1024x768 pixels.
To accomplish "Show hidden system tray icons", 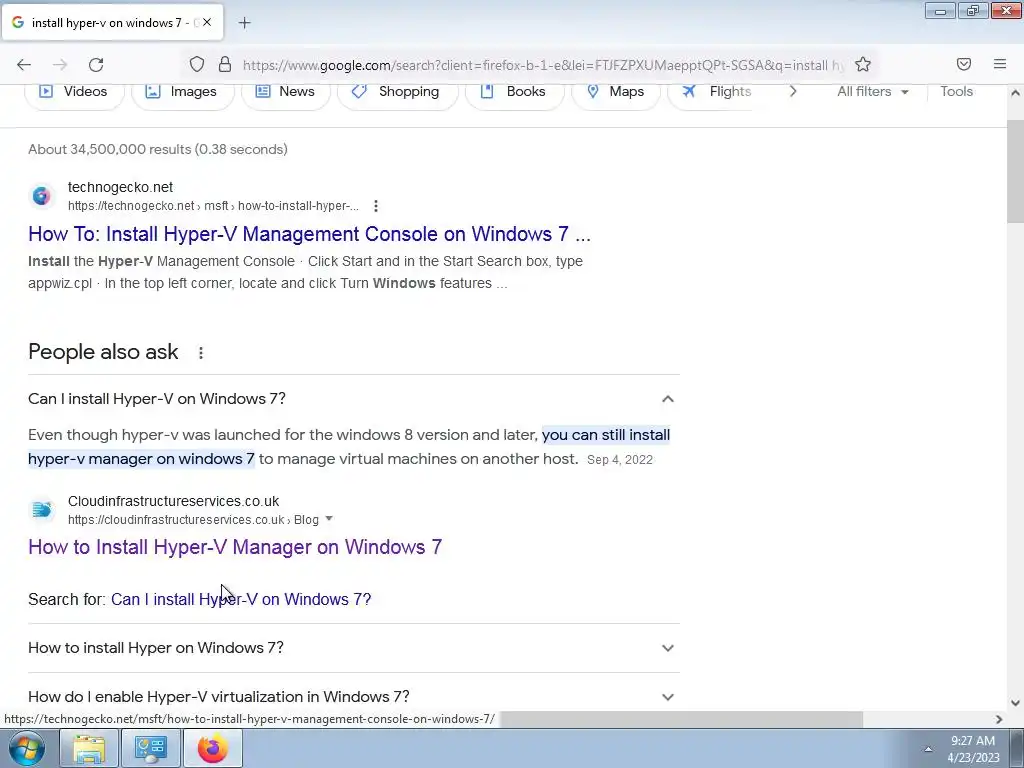I will (928, 749).
